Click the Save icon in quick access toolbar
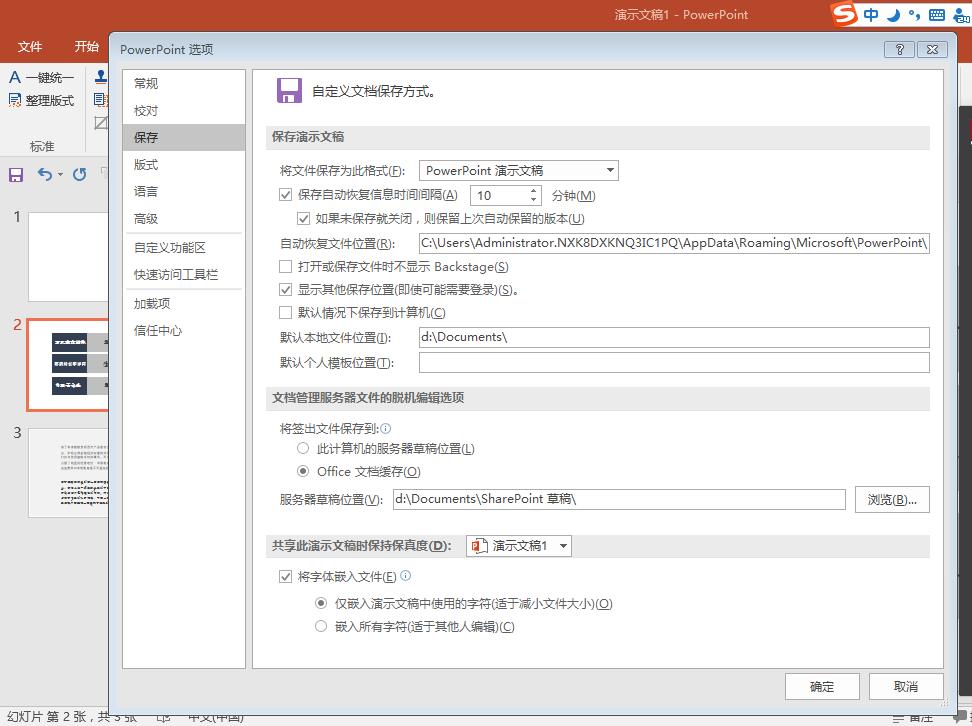The width and height of the screenshot is (972, 726). pos(16,175)
